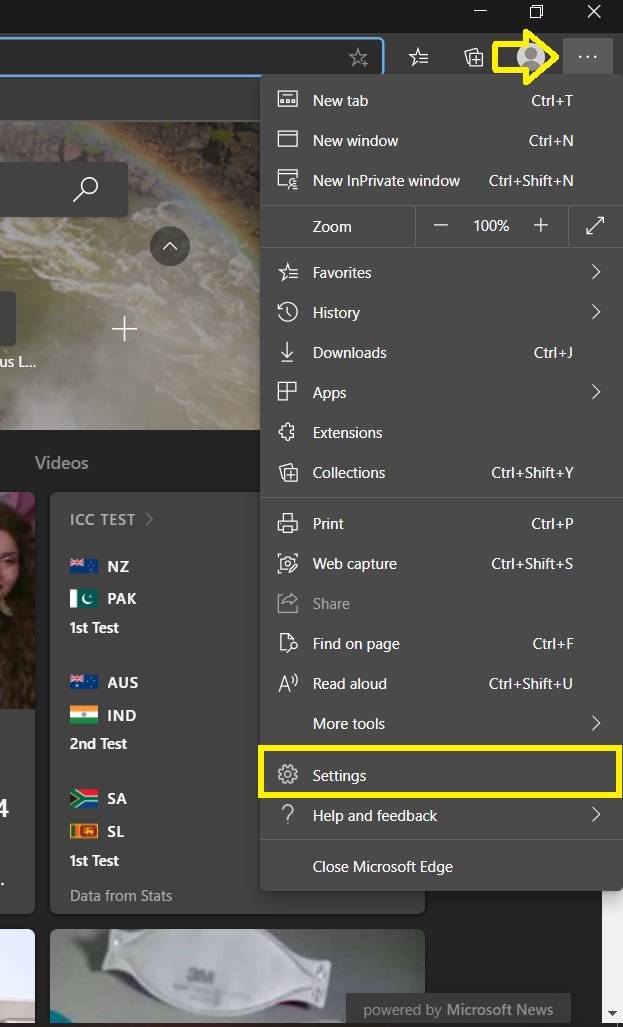Click the 100% zoom value

(491, 226)
